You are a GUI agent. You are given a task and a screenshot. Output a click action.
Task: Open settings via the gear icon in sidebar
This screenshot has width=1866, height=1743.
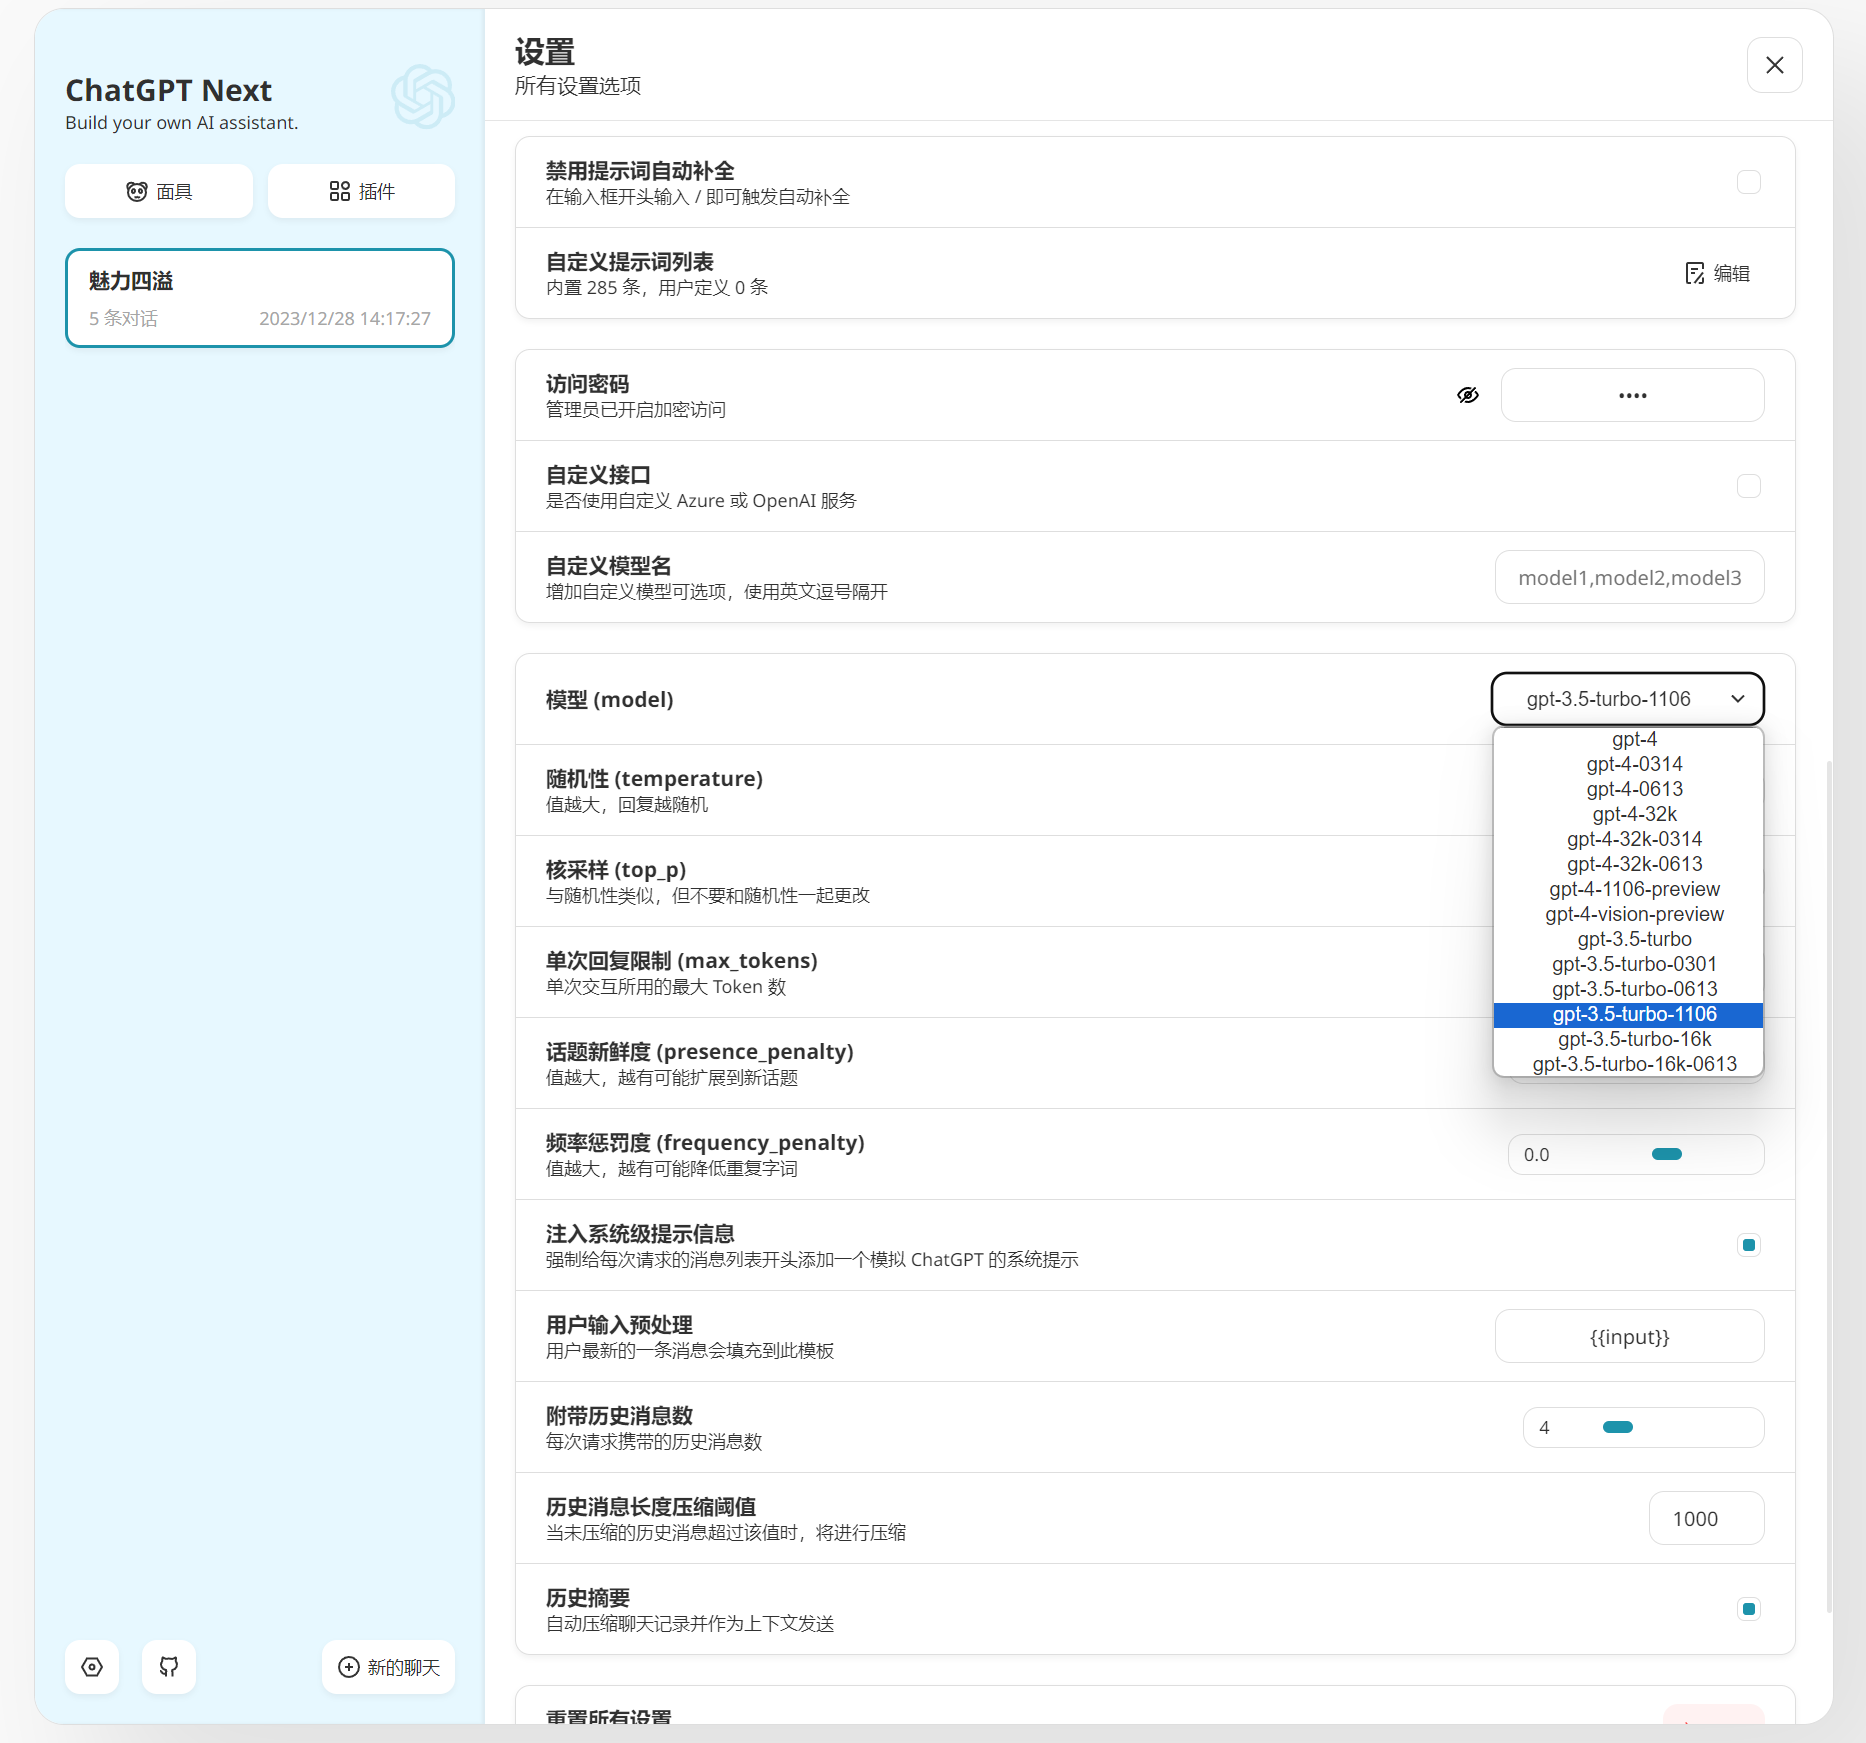tap(92, 1667)
